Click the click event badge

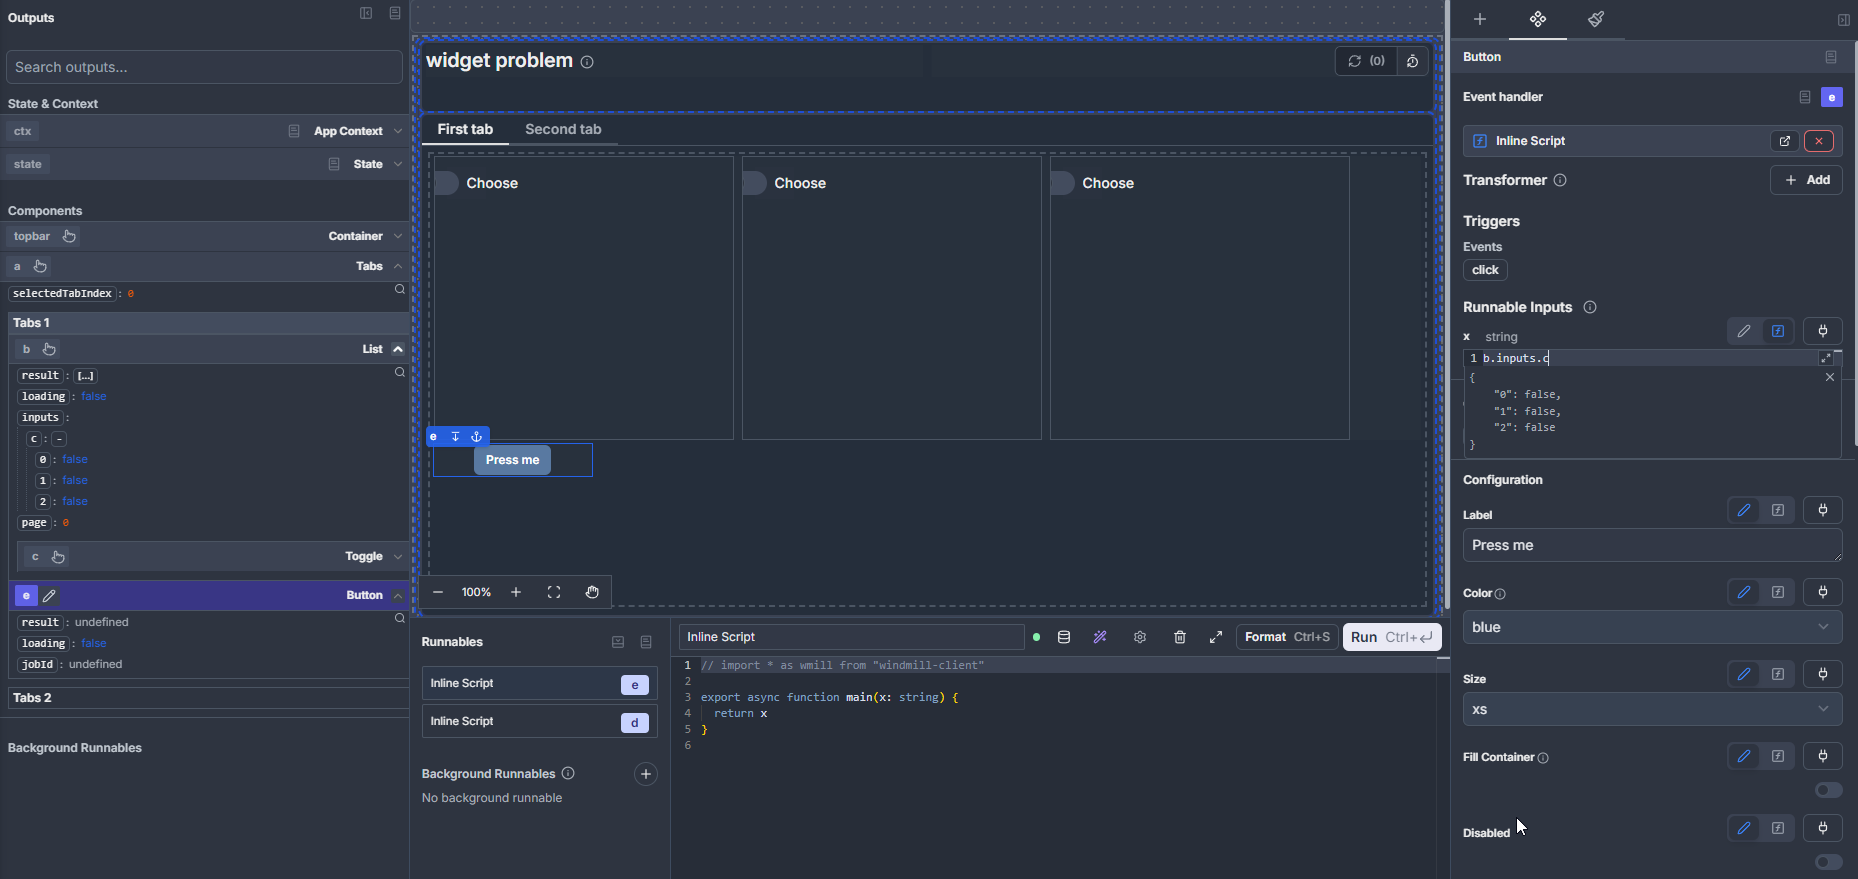(x=1485, y=270)
